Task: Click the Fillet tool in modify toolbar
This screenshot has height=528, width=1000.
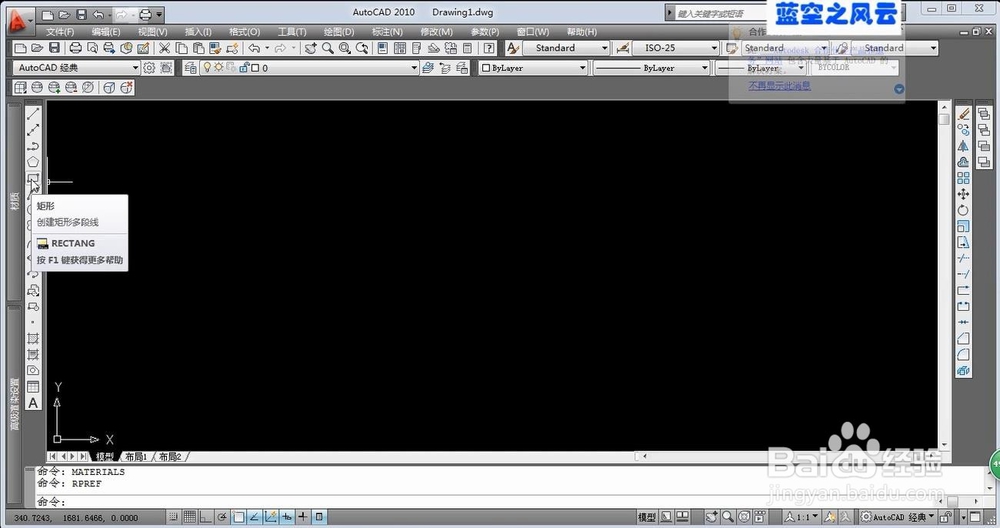Action: point(963,355)
